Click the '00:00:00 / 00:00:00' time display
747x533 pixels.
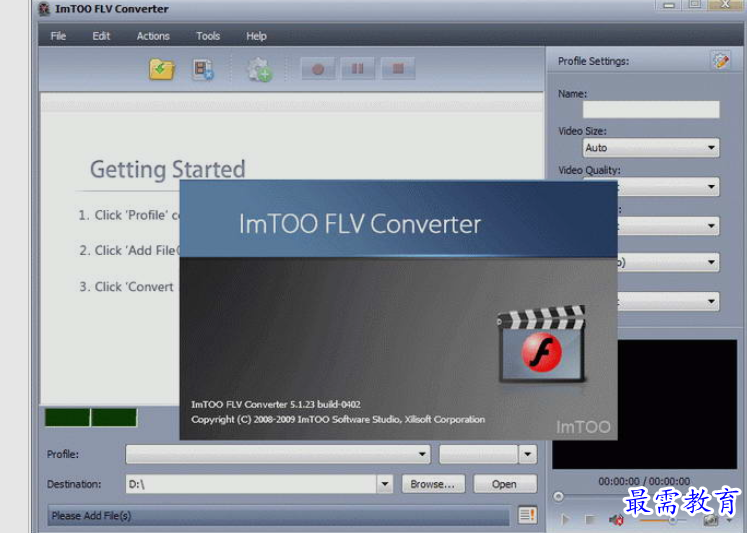coord(644,481)
